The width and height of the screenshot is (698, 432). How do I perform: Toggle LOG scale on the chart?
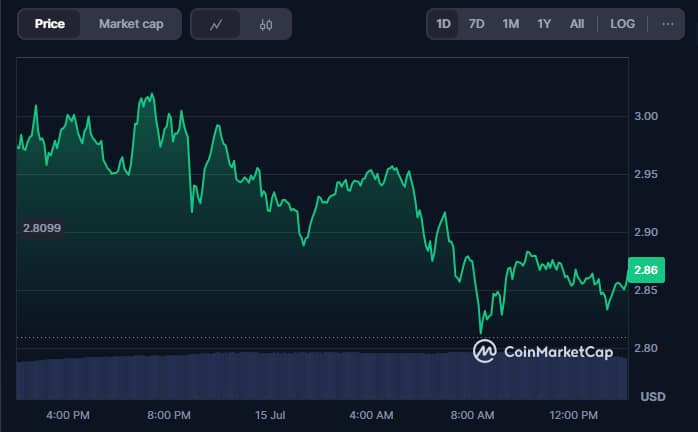622,24
